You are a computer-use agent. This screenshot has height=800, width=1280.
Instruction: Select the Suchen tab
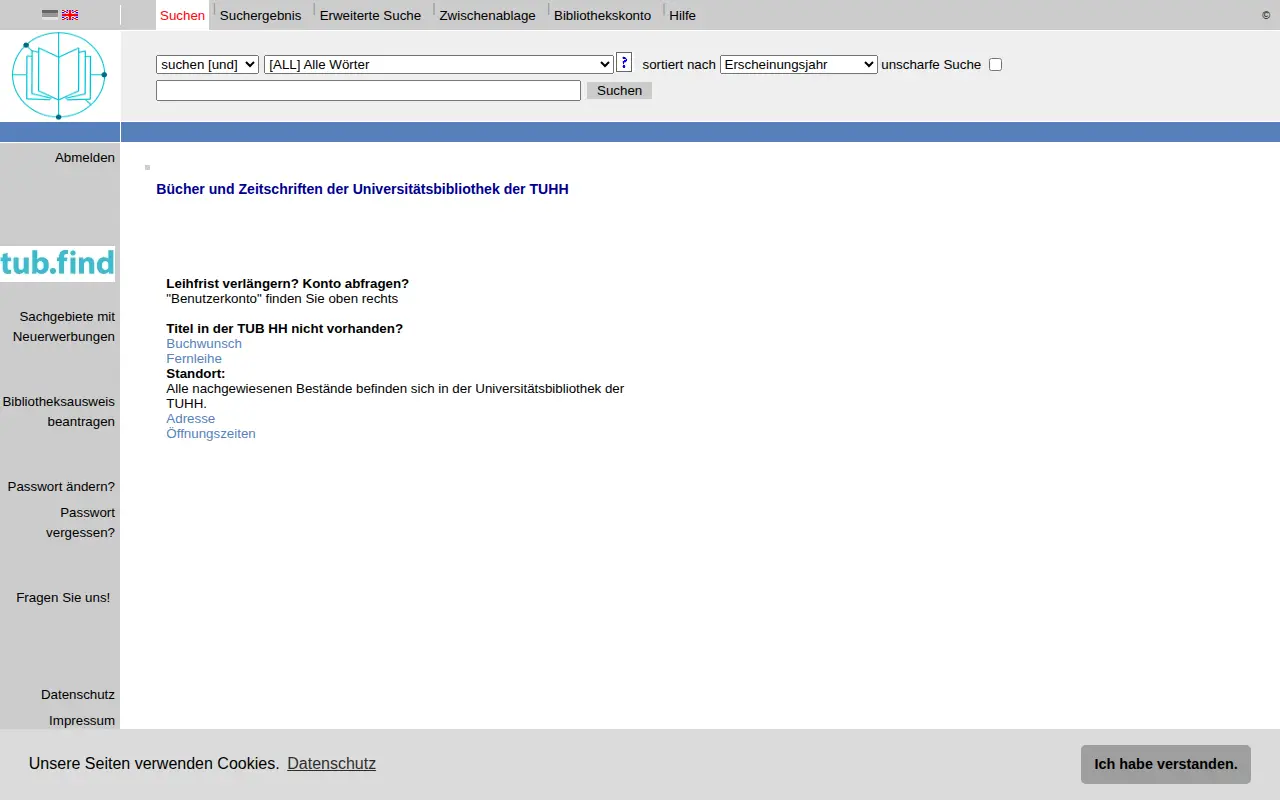click(x=182, y=15)
